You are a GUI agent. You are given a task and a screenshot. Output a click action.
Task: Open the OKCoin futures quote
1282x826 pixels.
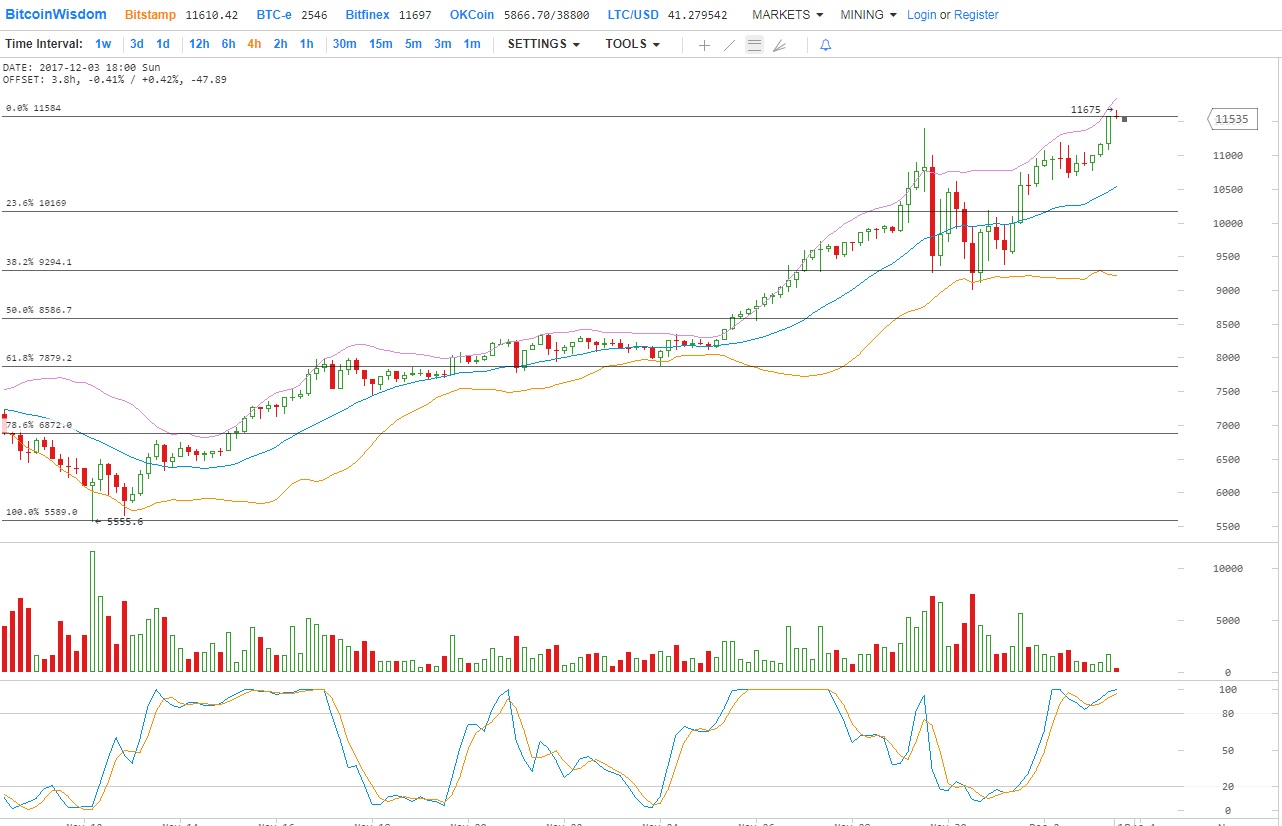pos(471,14)
